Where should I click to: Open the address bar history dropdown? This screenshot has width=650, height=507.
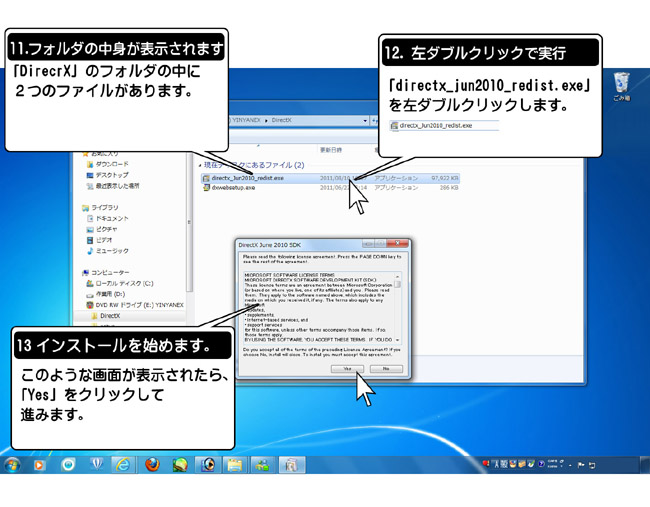point(365,121)
